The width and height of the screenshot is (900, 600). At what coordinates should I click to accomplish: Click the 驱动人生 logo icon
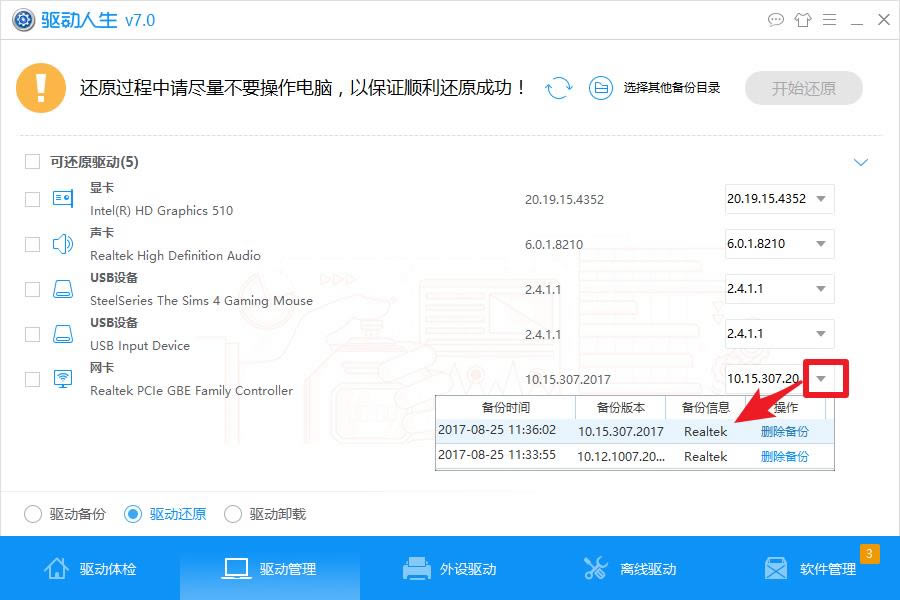click(x=24, y=20)
